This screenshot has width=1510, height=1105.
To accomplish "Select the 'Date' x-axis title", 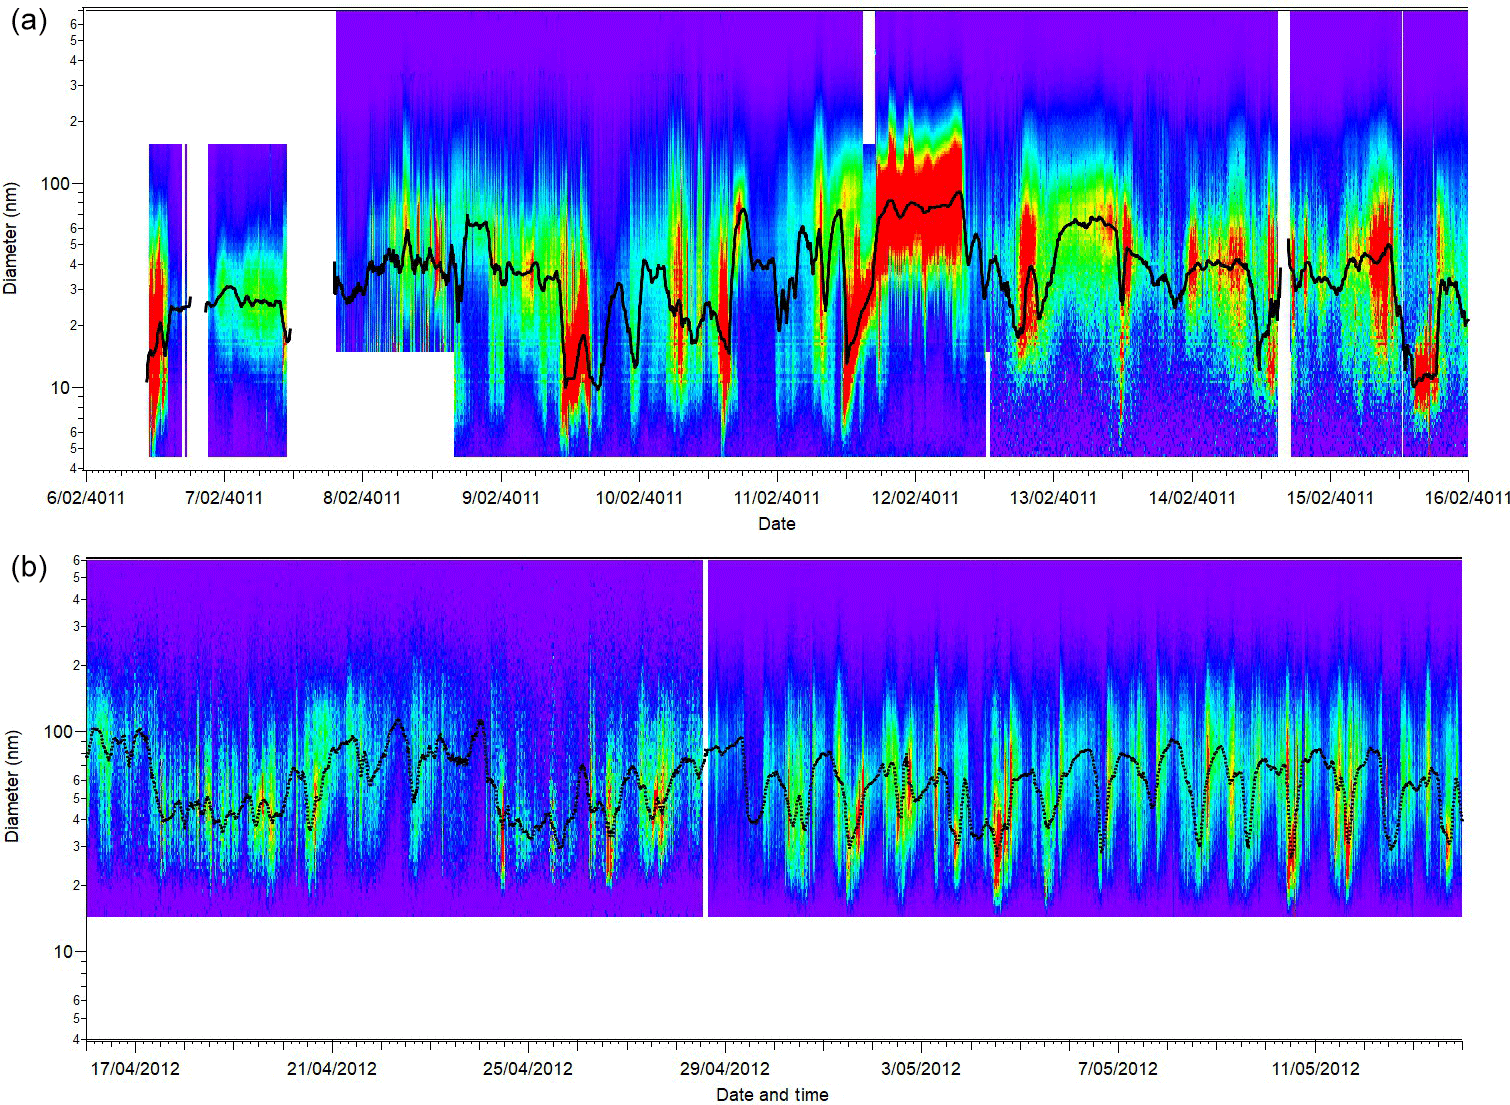I will [777, 523].
